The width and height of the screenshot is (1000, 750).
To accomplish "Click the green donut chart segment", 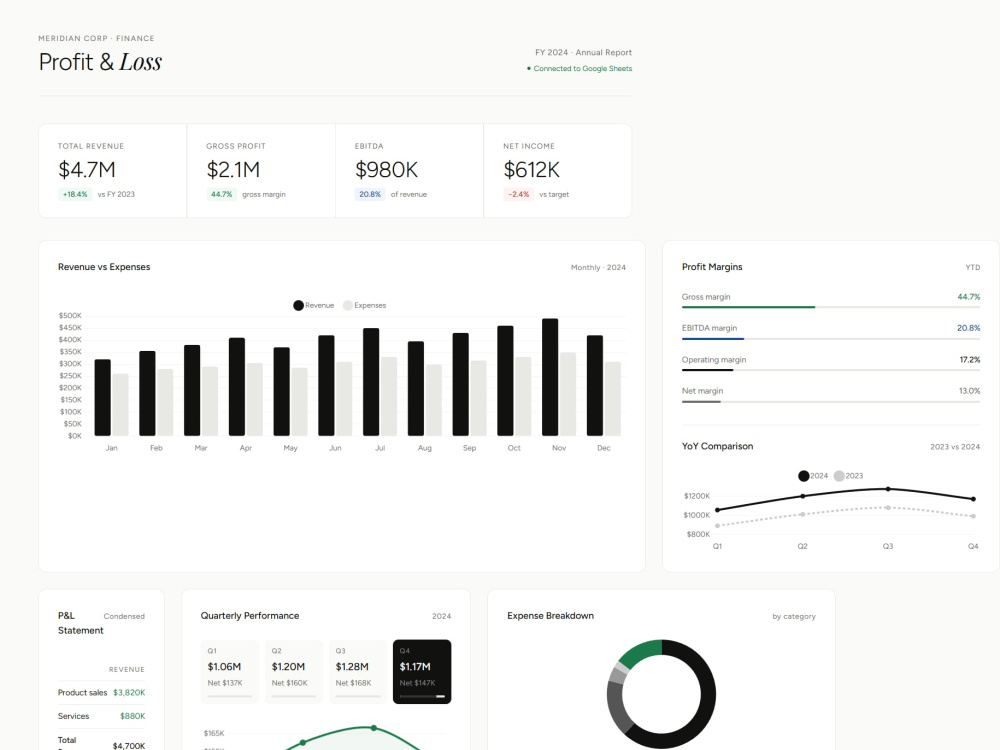I will 642,653.
